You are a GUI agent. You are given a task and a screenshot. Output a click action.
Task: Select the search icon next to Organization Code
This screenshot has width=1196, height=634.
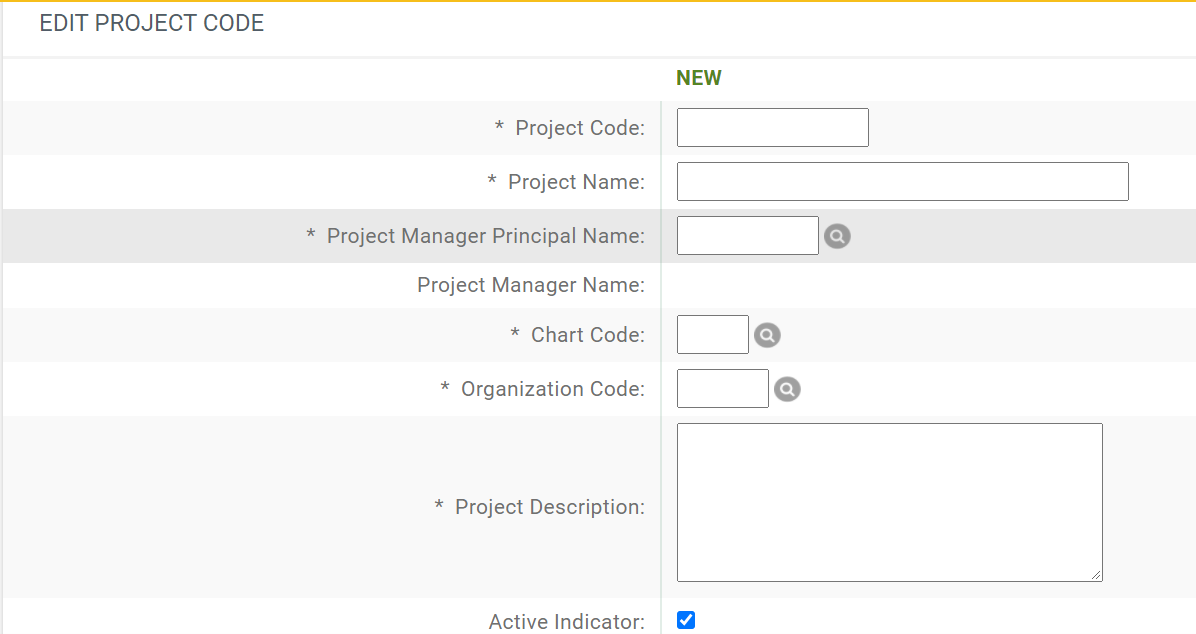click(x=787, y=388)
